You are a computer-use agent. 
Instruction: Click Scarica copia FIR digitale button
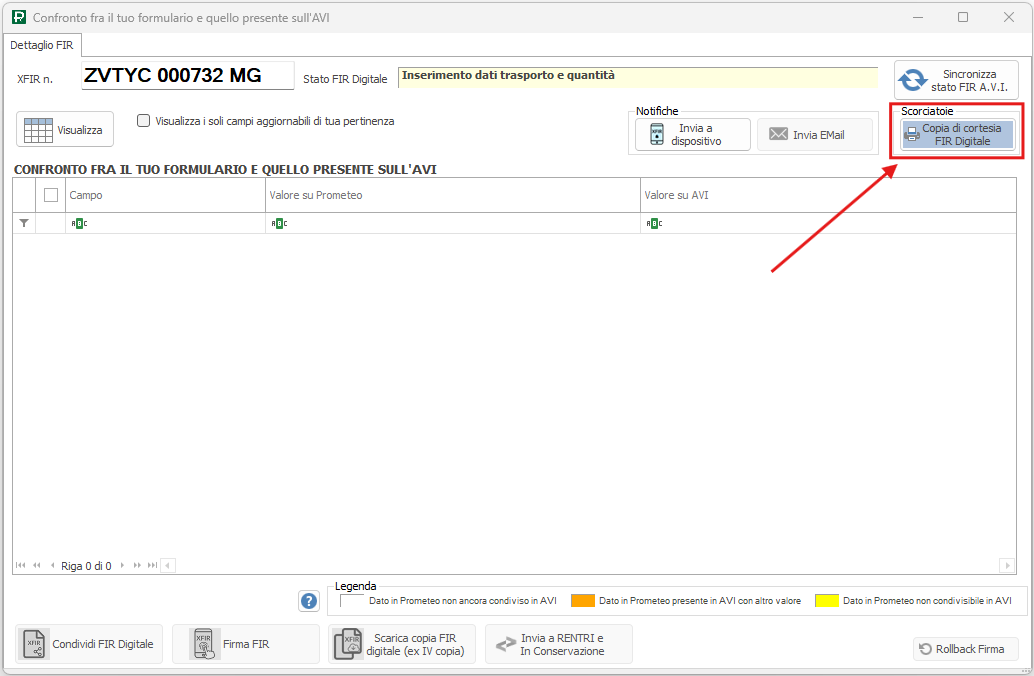[x=401, y=644]
